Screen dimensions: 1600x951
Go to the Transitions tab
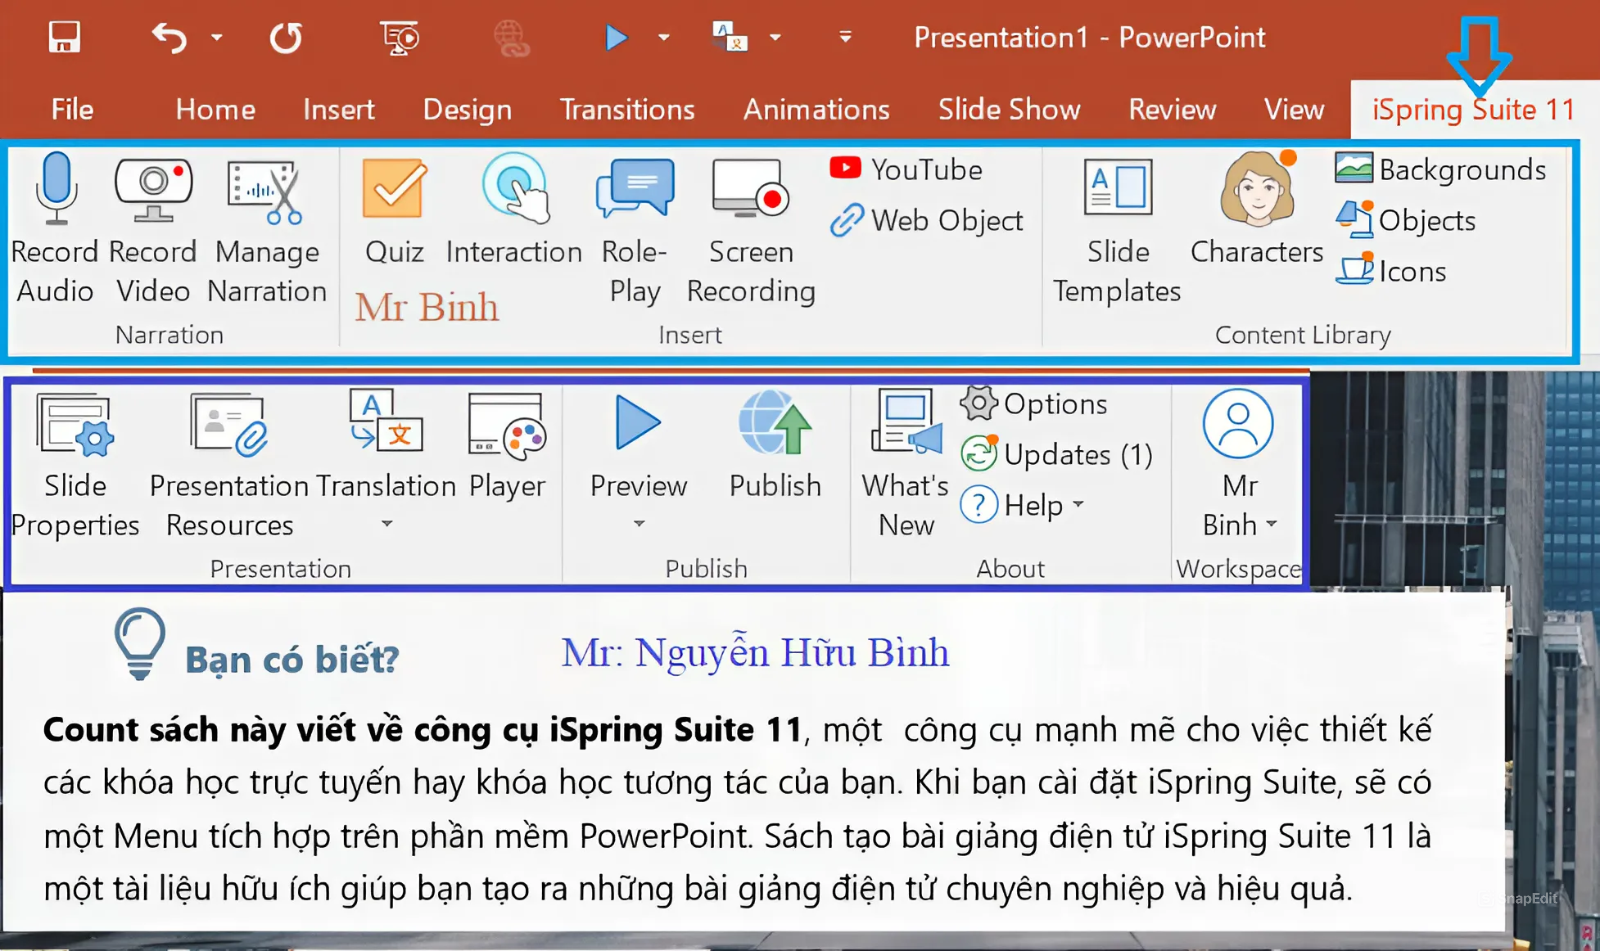click(627, 109)
